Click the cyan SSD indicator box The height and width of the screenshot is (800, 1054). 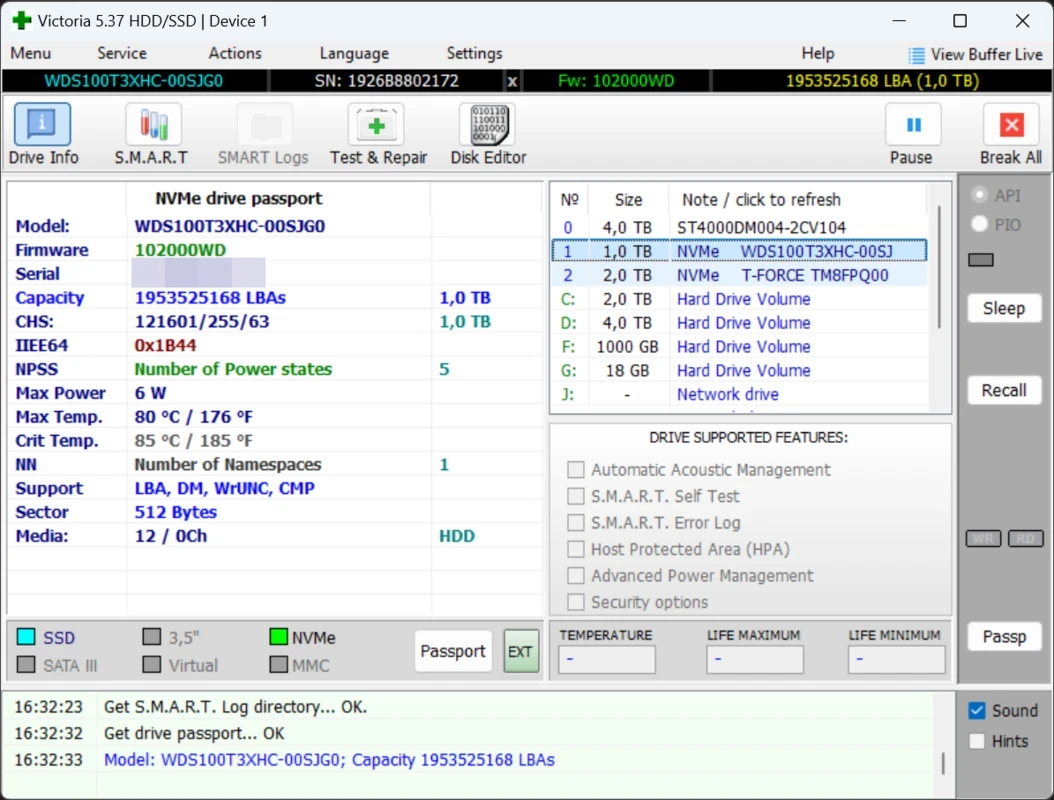coord(26,637)
